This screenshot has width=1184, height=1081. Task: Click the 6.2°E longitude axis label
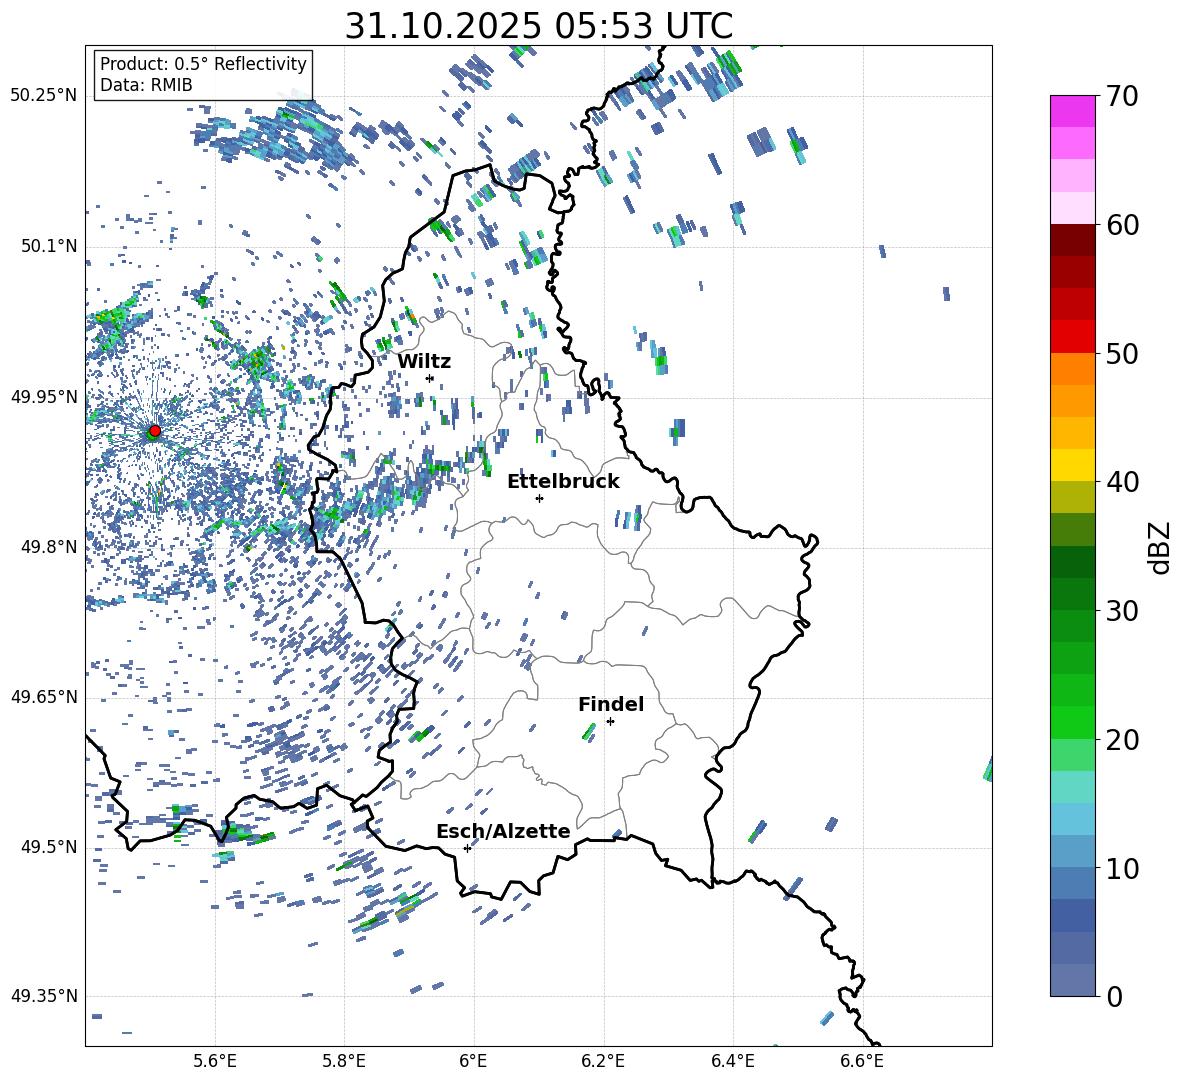tap(603, 1061)
